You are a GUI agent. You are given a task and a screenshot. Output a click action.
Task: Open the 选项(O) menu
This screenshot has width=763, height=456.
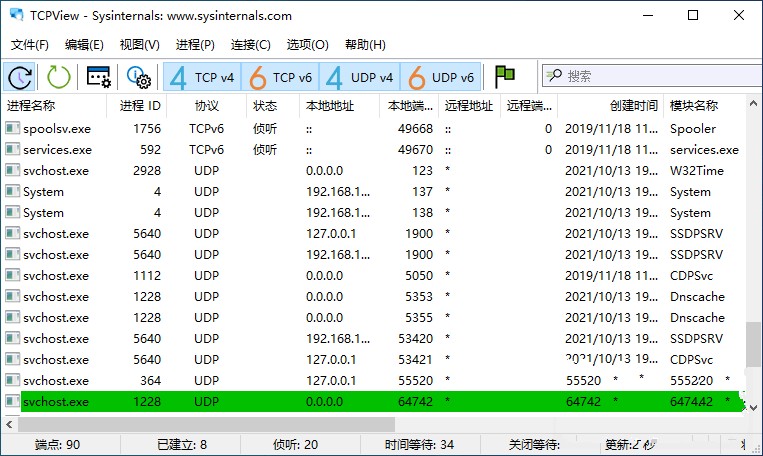coord(308,45)
